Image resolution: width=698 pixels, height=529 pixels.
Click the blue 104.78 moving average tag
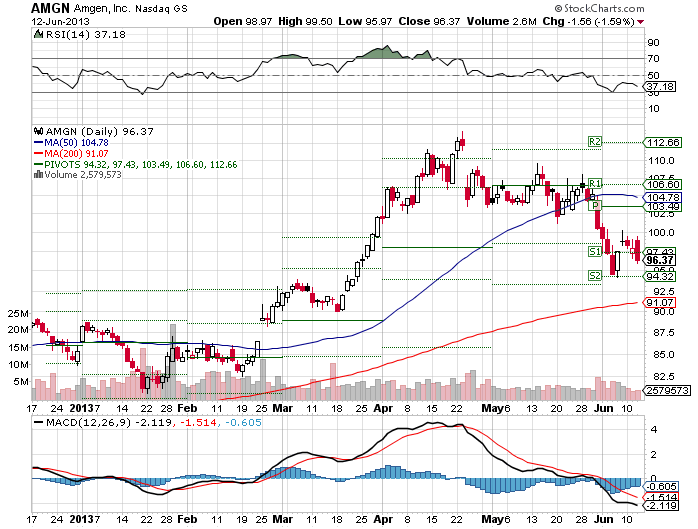click(x=662, y=197)
